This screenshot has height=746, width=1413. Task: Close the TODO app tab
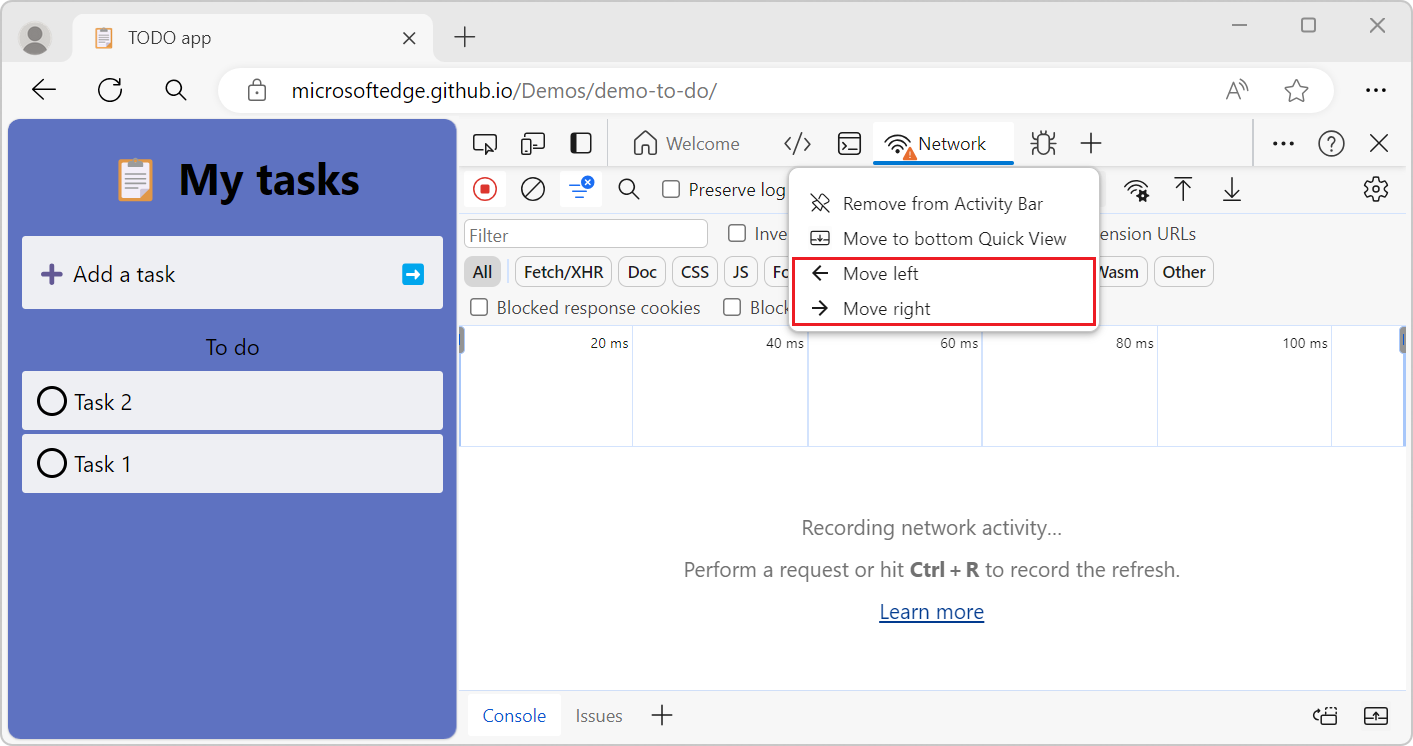pos(409,38)
